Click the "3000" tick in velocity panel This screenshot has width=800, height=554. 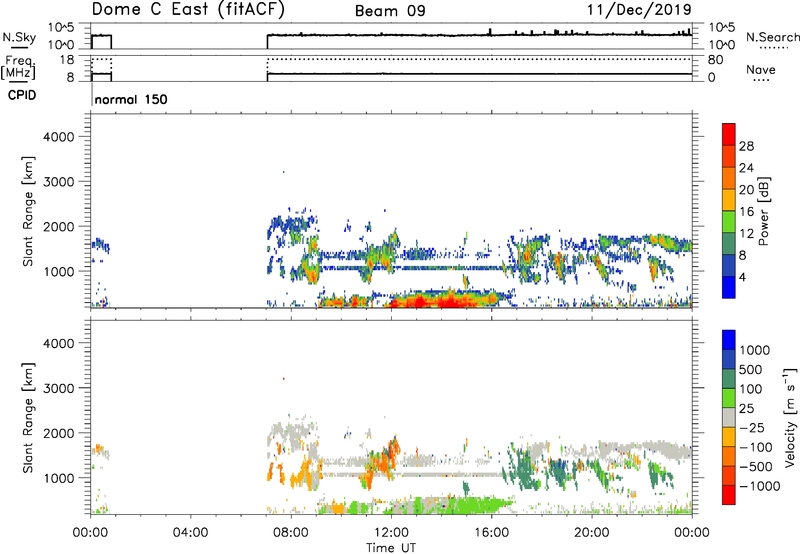point(58,388)
